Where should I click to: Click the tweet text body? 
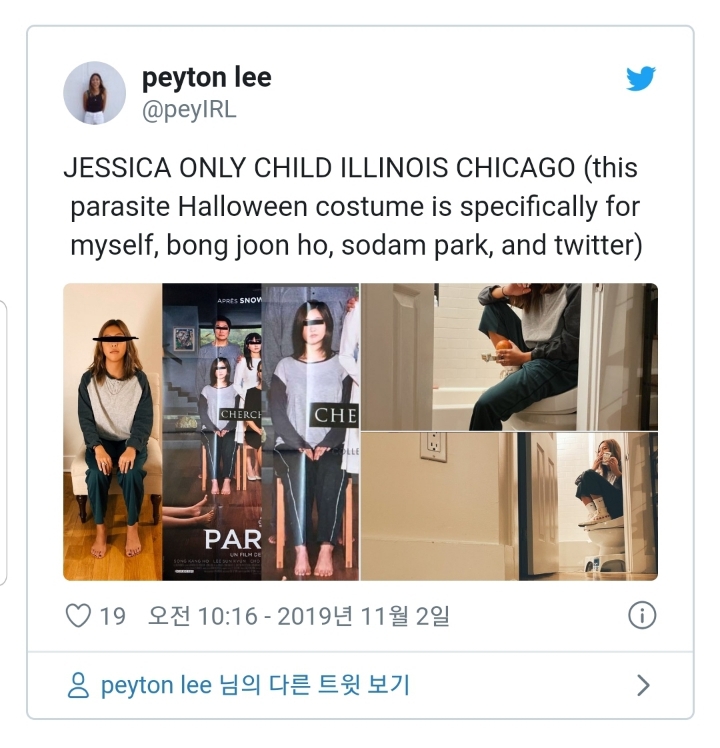pyautogui.click(x=353, y=207)
